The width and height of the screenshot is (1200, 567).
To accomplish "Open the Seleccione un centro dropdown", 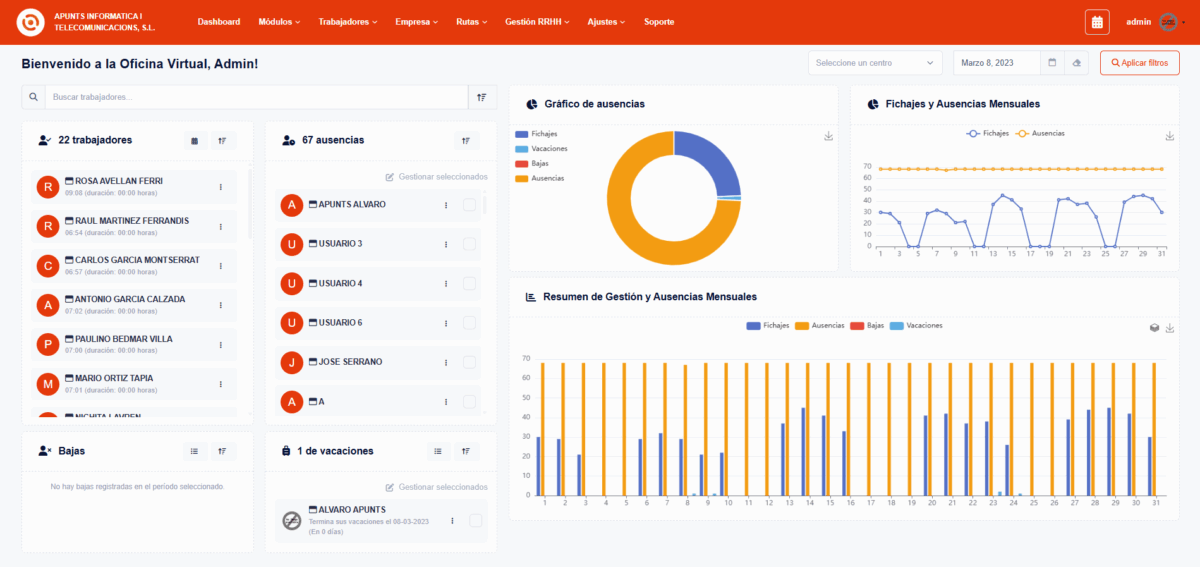I will tap(875, 63).
